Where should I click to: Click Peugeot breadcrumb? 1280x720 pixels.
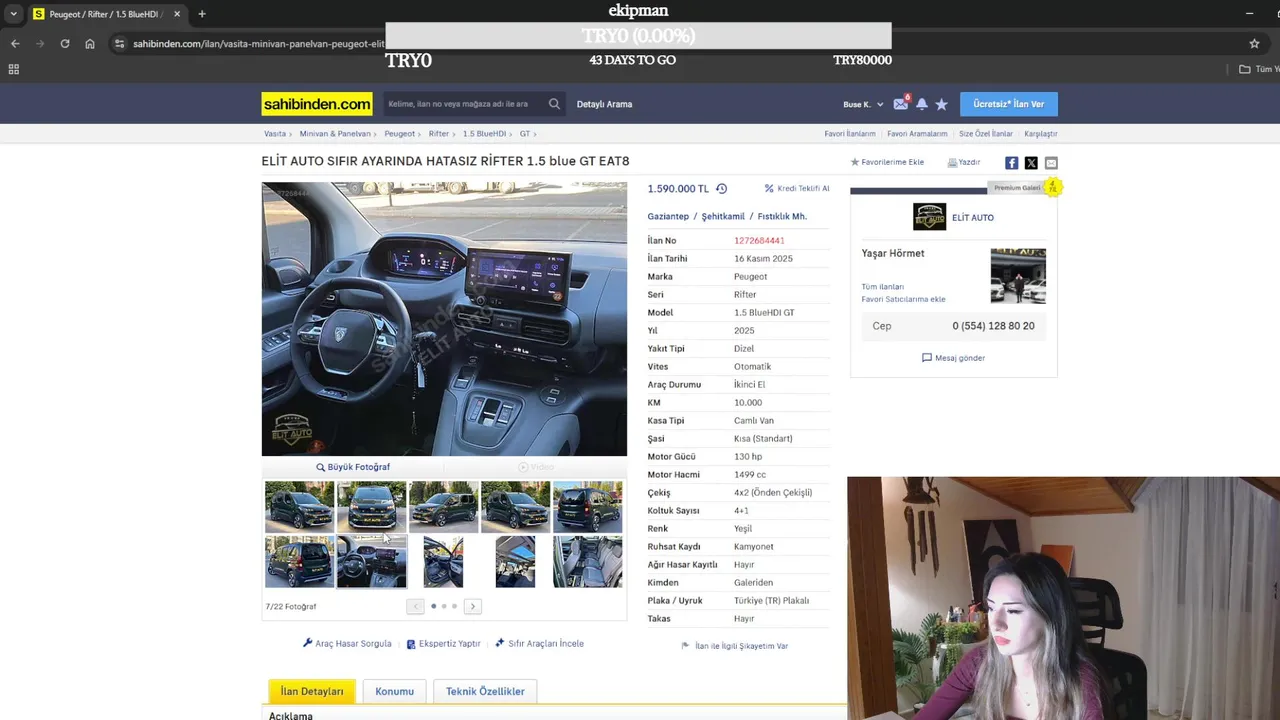coord(399,133)
